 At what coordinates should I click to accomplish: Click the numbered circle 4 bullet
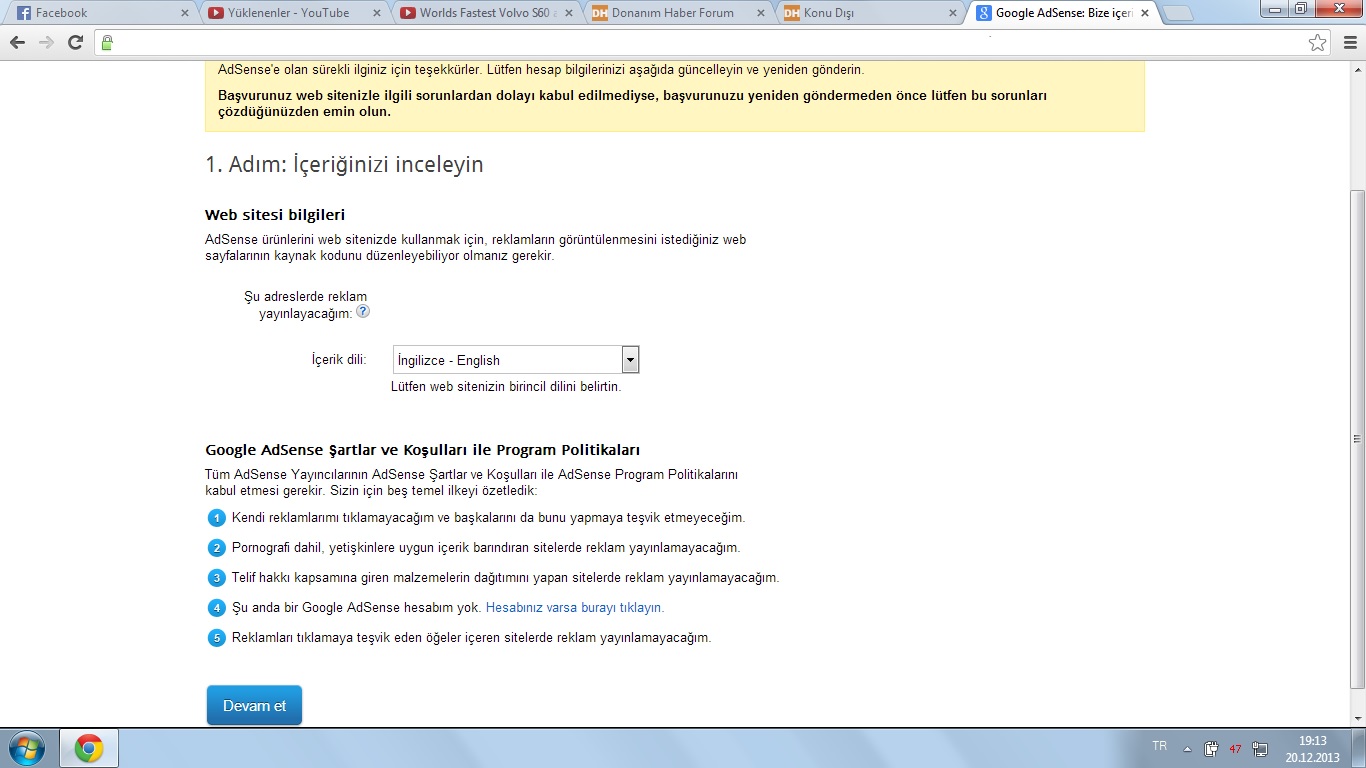click(x=217, y=608)
